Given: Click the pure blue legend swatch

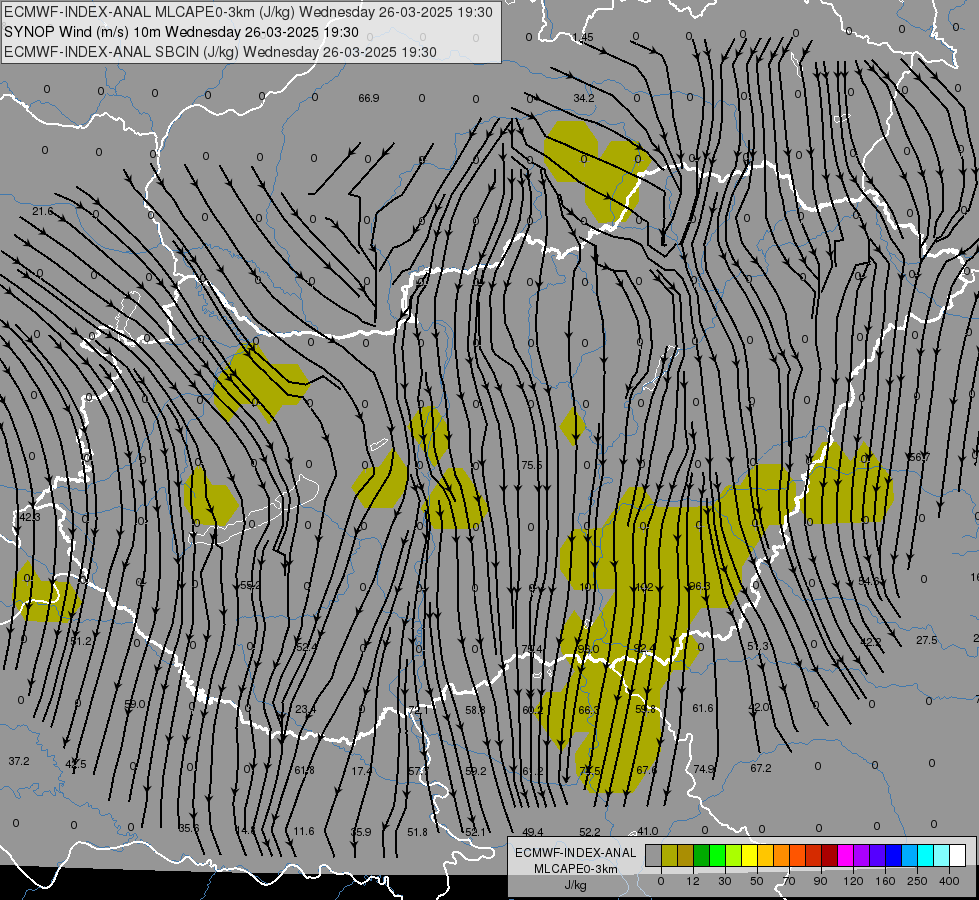Looking at the screenshot, I should coord(893,856).
